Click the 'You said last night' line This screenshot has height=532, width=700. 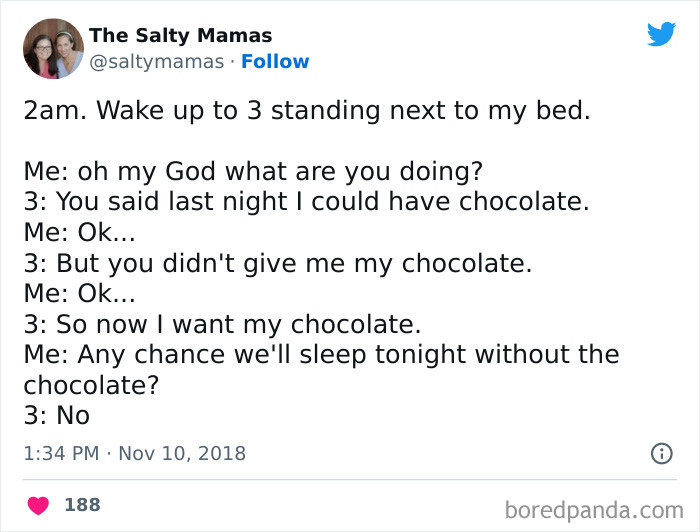click(x=305, y=202)
